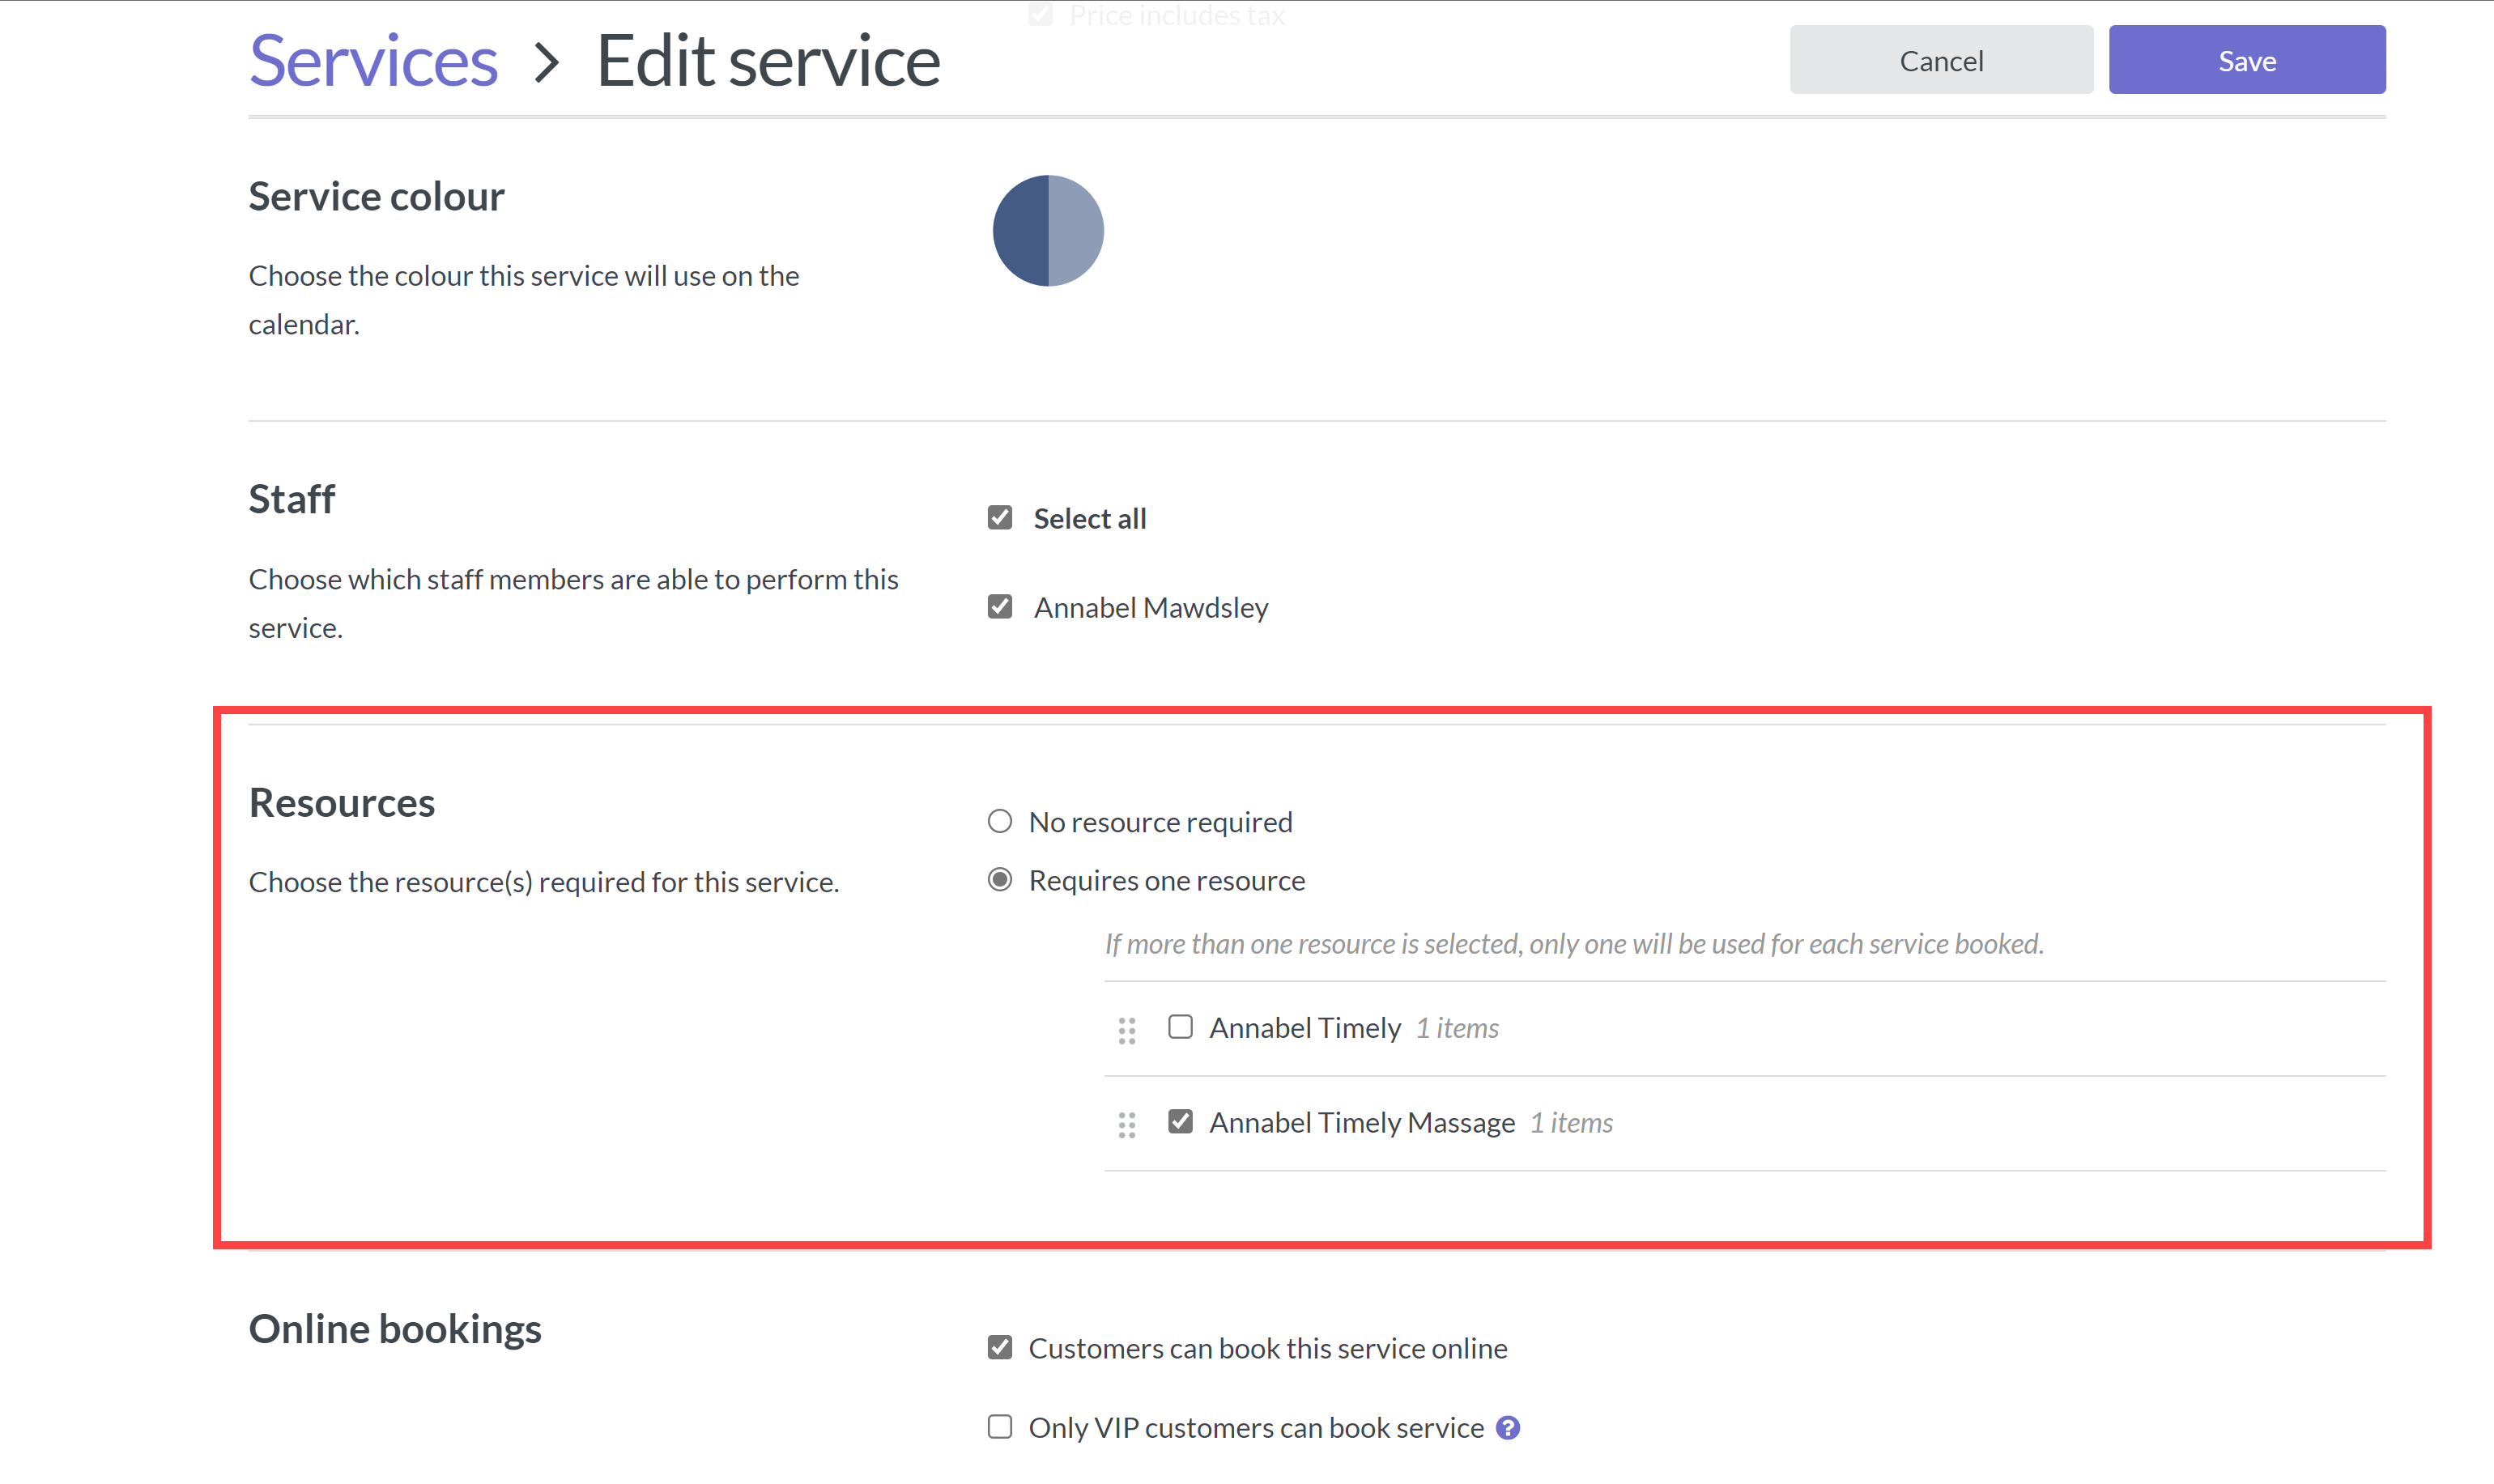Check the Annabel Timely resource checkbox
This screenshot has height=1484, width=2494.
coord(1180,1027)
